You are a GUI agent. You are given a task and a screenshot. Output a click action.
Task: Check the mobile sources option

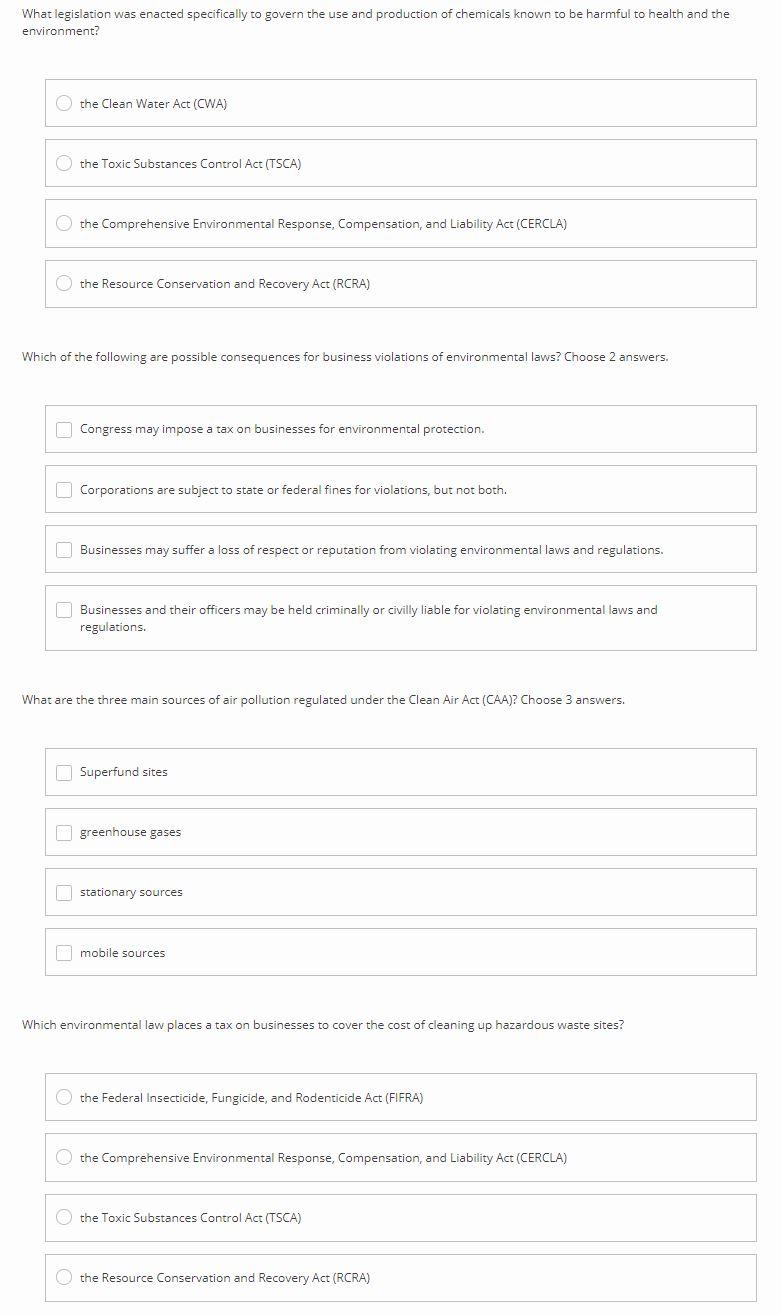tap(63, 952)
